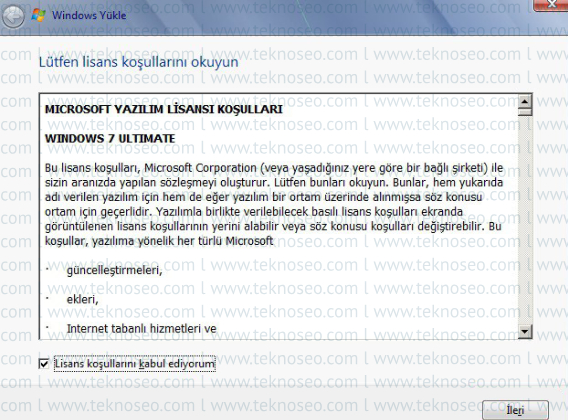Click the "ekleri," bullet line
The image size is (568, 420).
(x=83, y=299)
